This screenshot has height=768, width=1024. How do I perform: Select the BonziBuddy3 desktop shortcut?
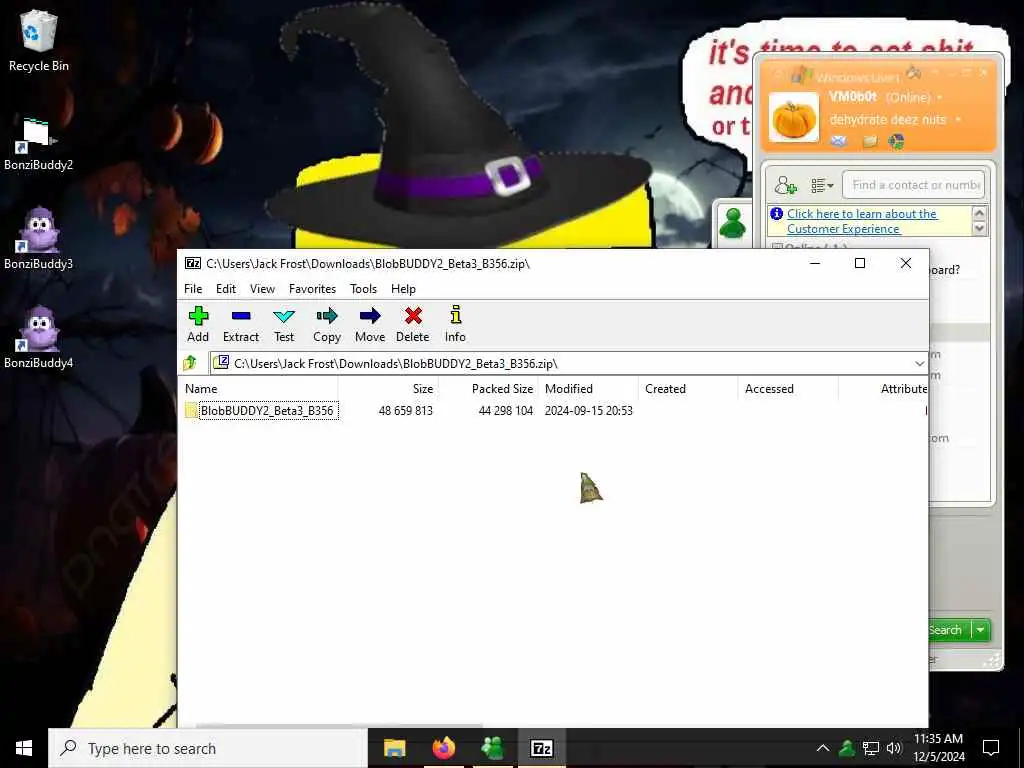coord(38,238)
